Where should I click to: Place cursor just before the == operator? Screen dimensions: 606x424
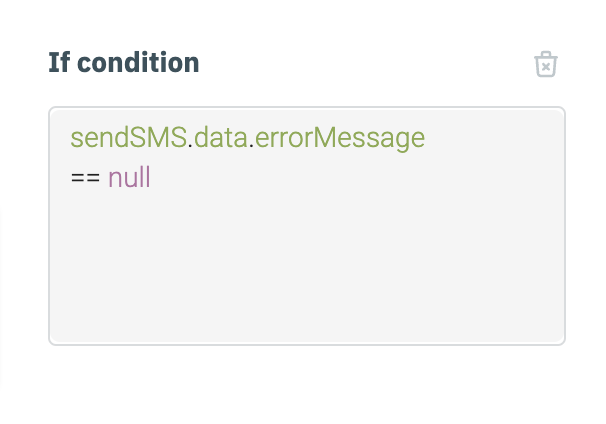point(71,179)
